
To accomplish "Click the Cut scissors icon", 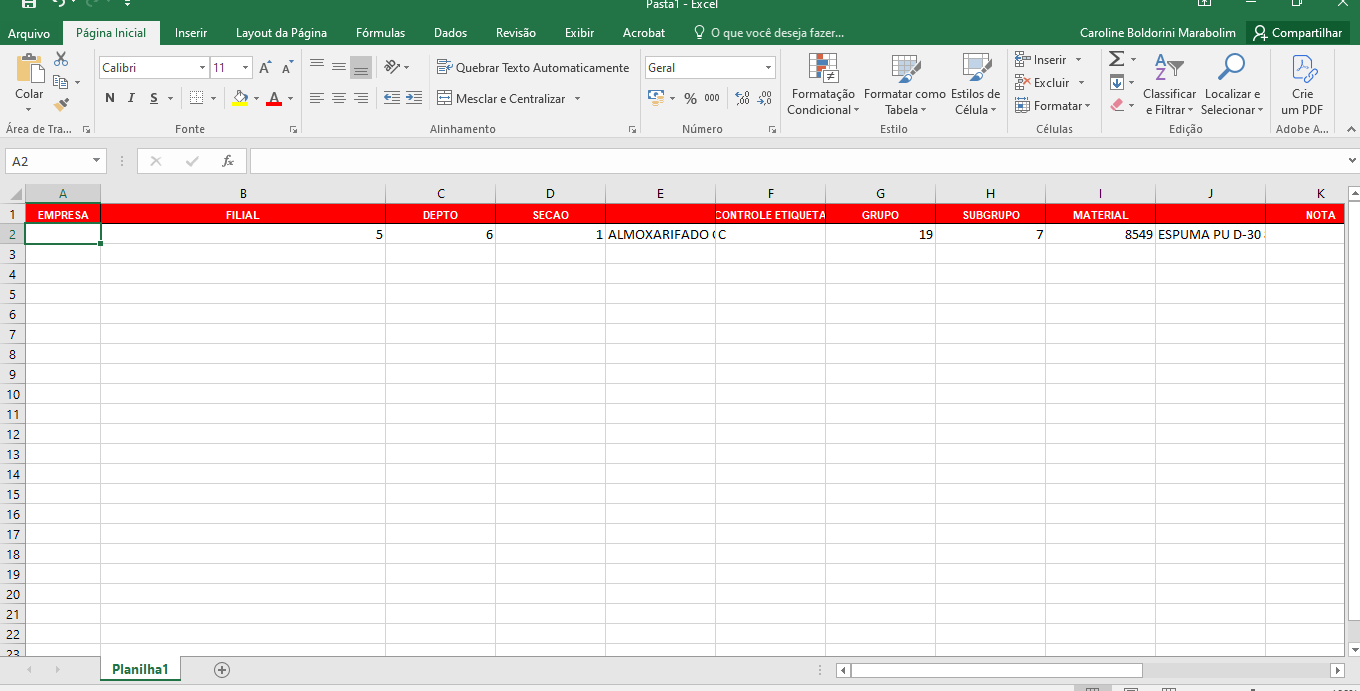I will pyautogui.click(x=61, y=60).
